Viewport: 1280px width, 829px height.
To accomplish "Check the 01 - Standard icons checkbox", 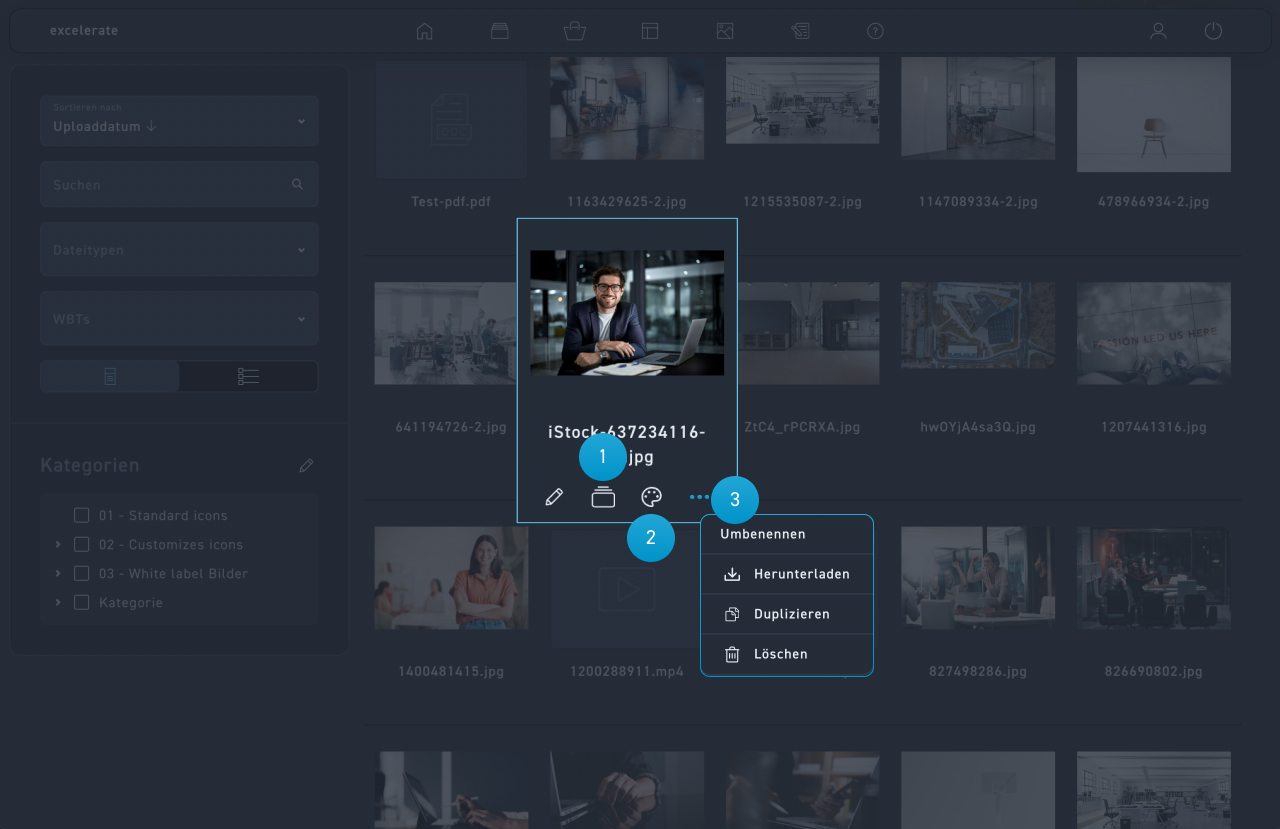I will [82, 516].
